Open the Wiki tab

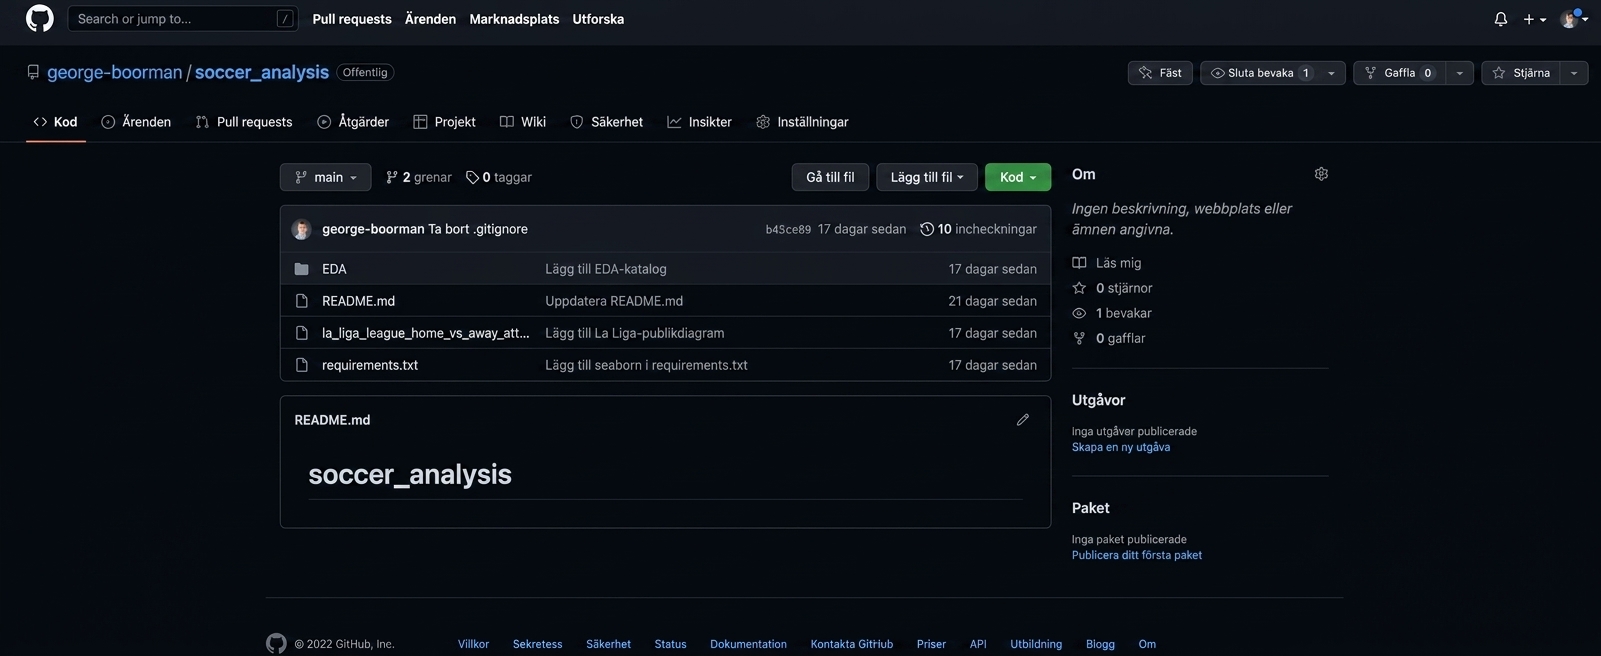[x=523, y=122]
